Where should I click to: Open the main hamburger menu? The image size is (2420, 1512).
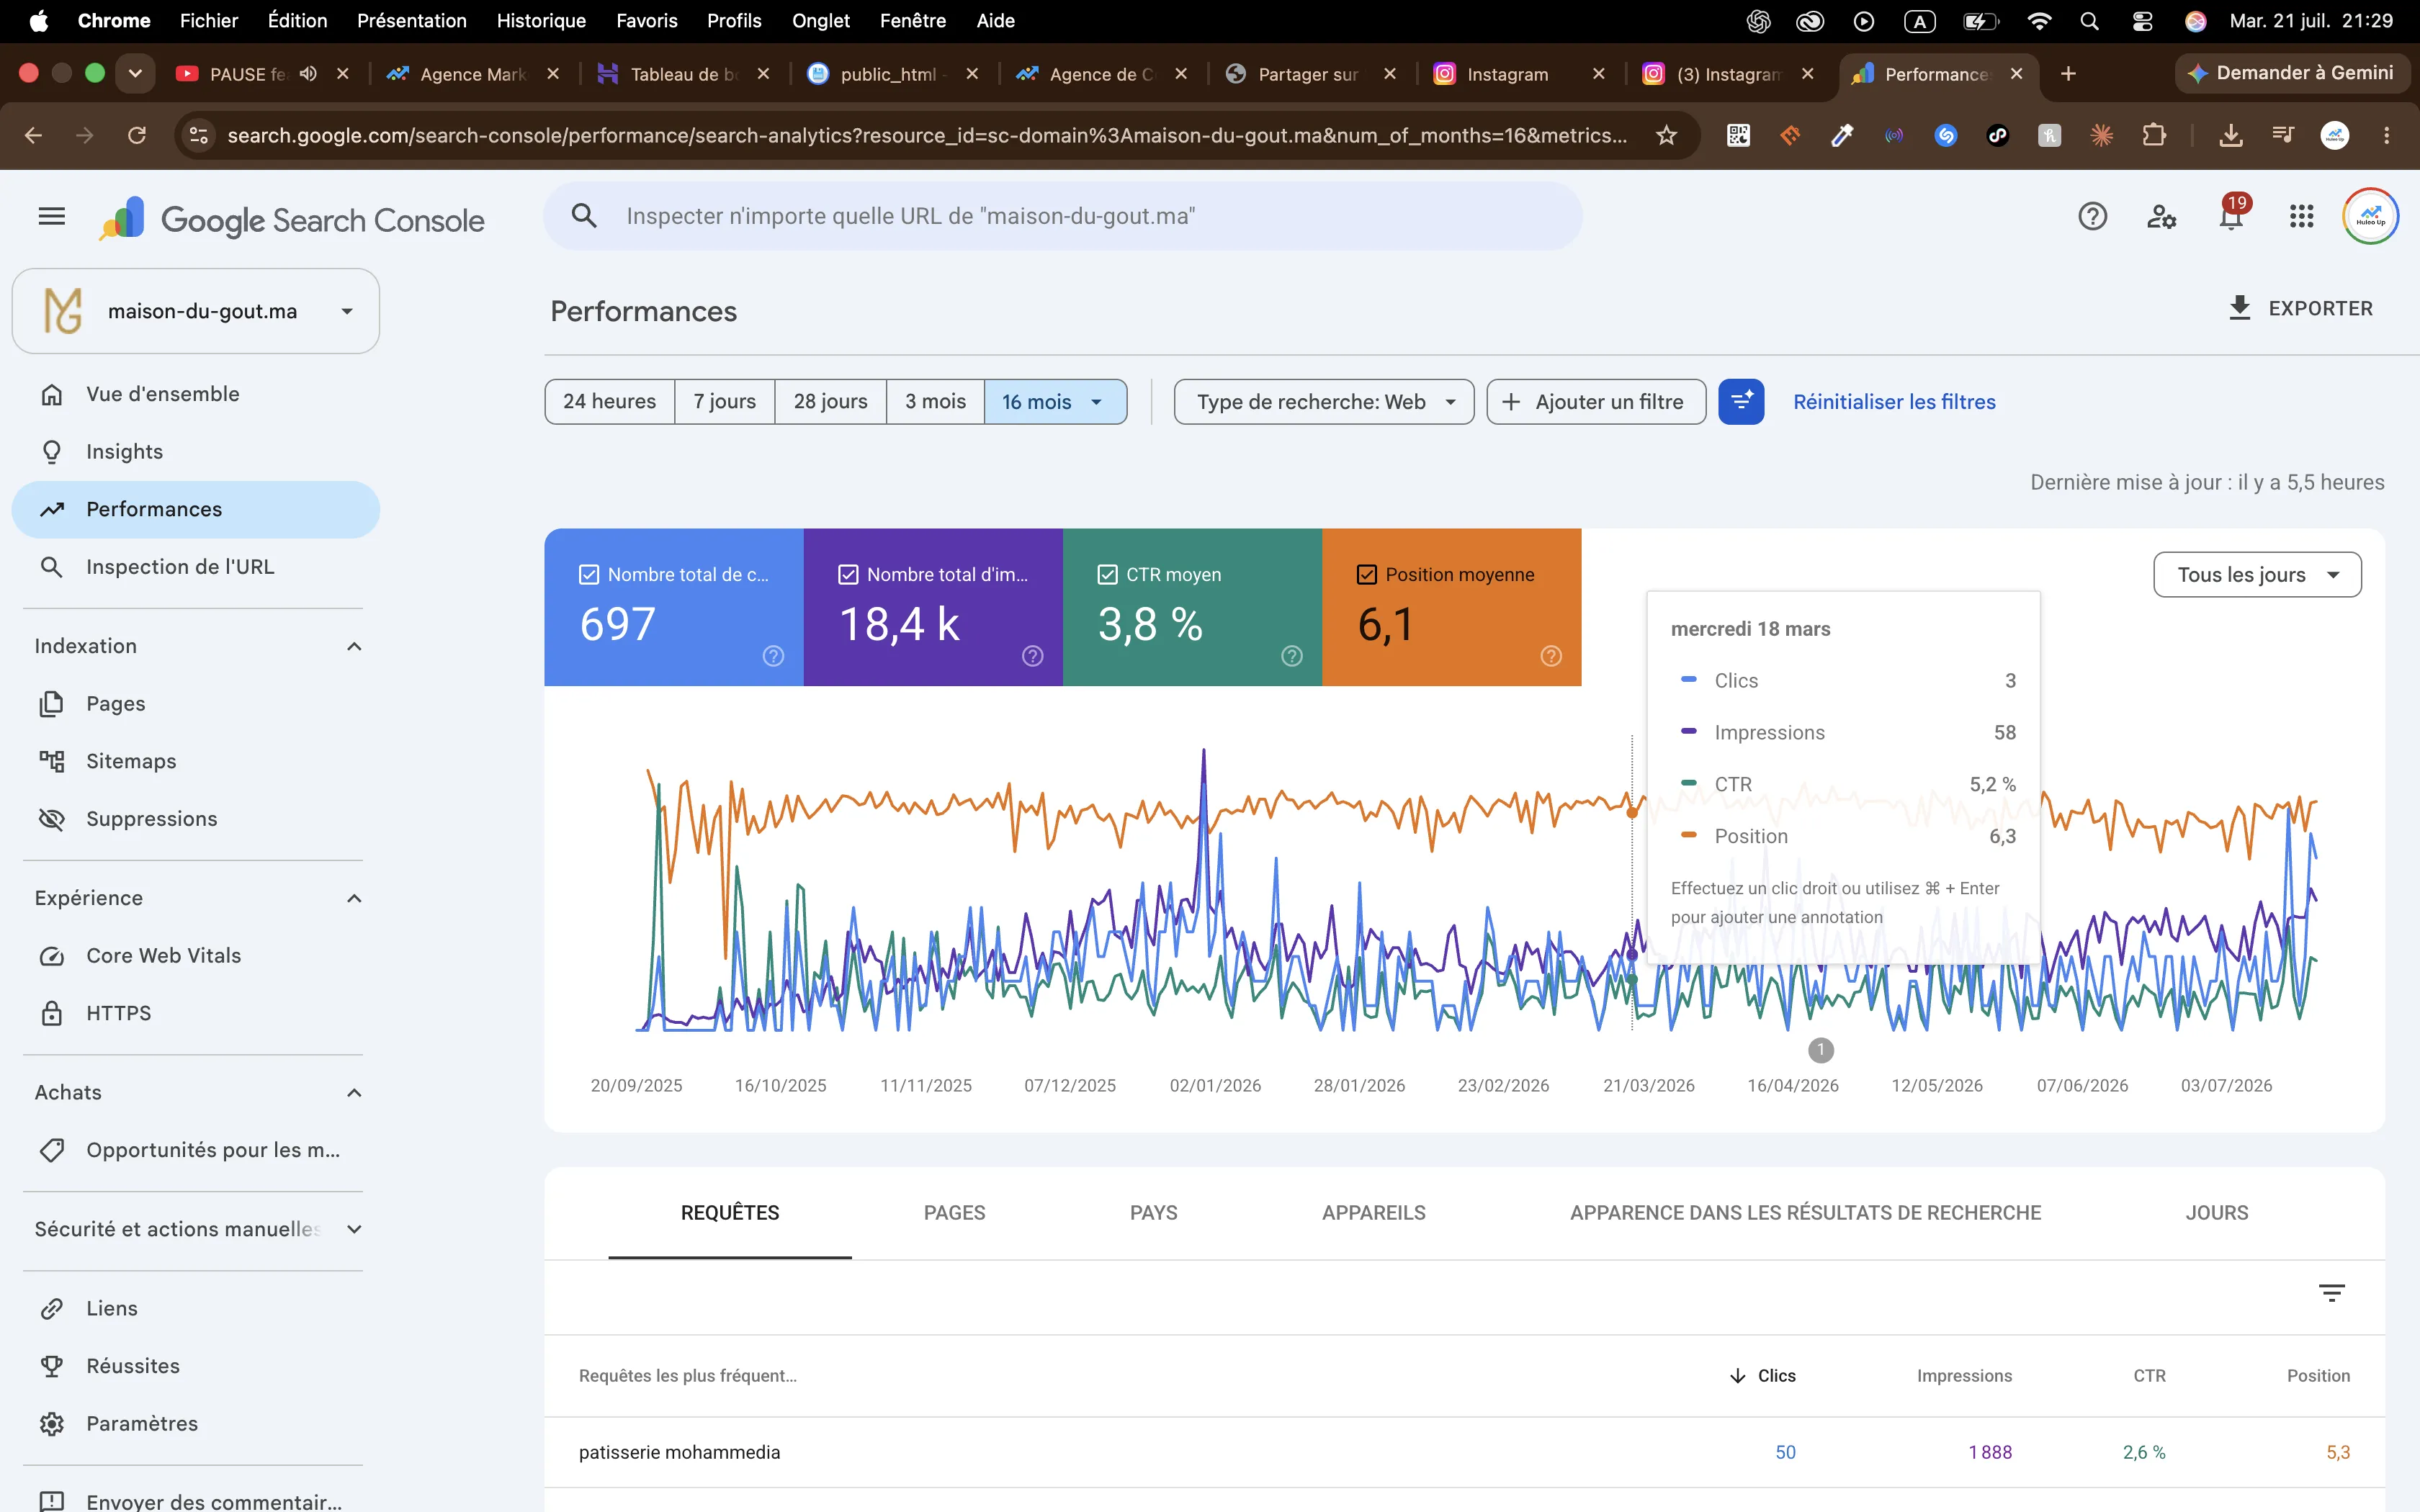click(x=51, y=216)
